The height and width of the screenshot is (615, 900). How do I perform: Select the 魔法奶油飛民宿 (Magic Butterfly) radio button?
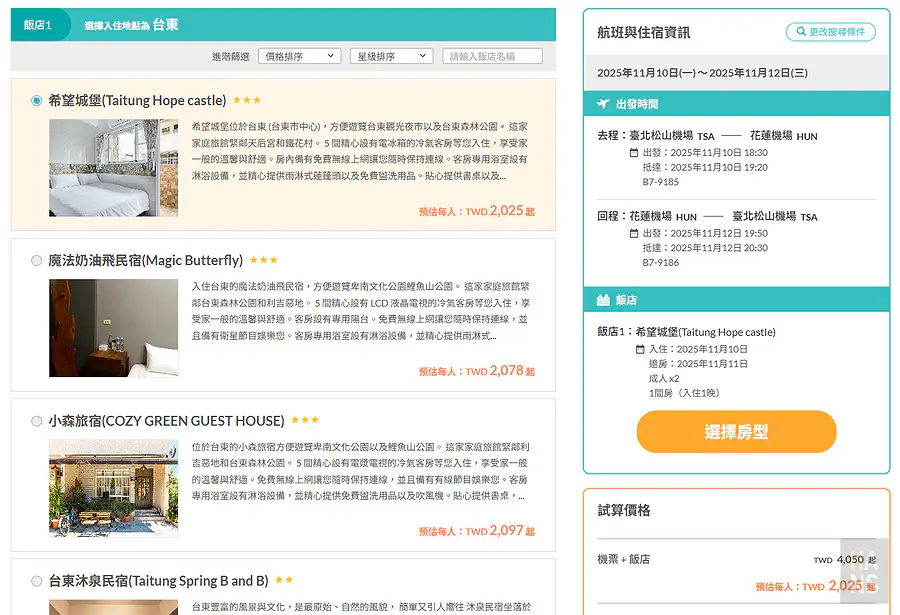click(x=37, y=261)
